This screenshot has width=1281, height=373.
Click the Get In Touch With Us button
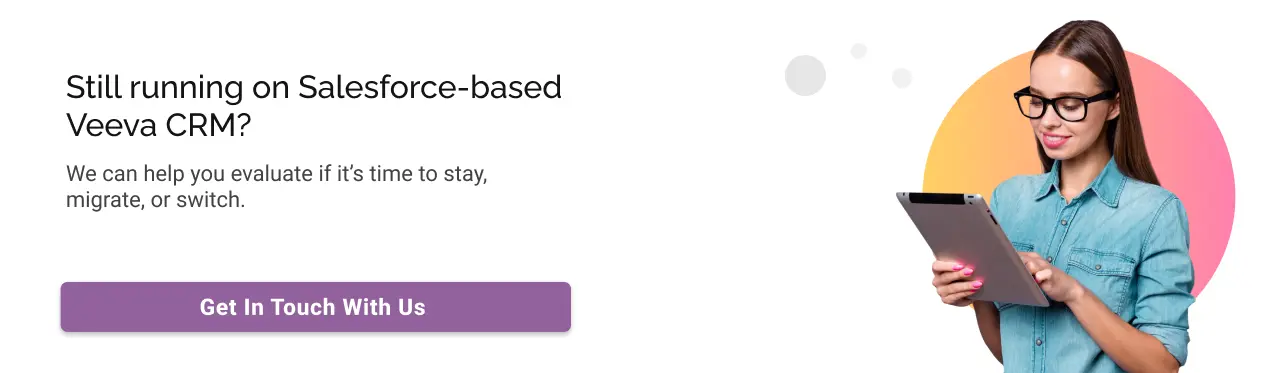(315, 307)
